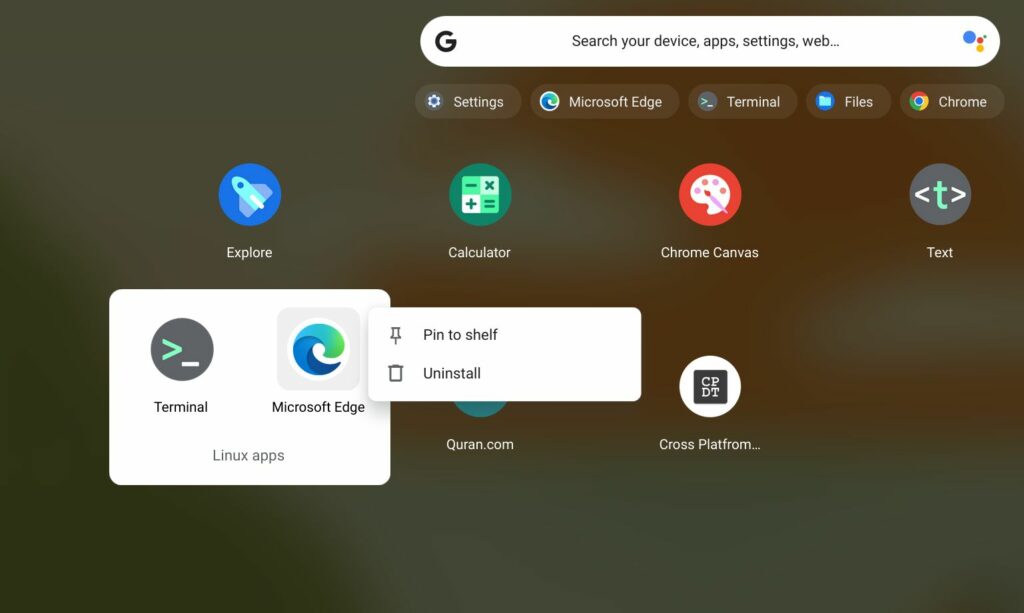The height and width of the screenshot is (613, 1024).
Task: Select Microsoft Edge in the Linux apps folder
Action: (x=318, y=350)
